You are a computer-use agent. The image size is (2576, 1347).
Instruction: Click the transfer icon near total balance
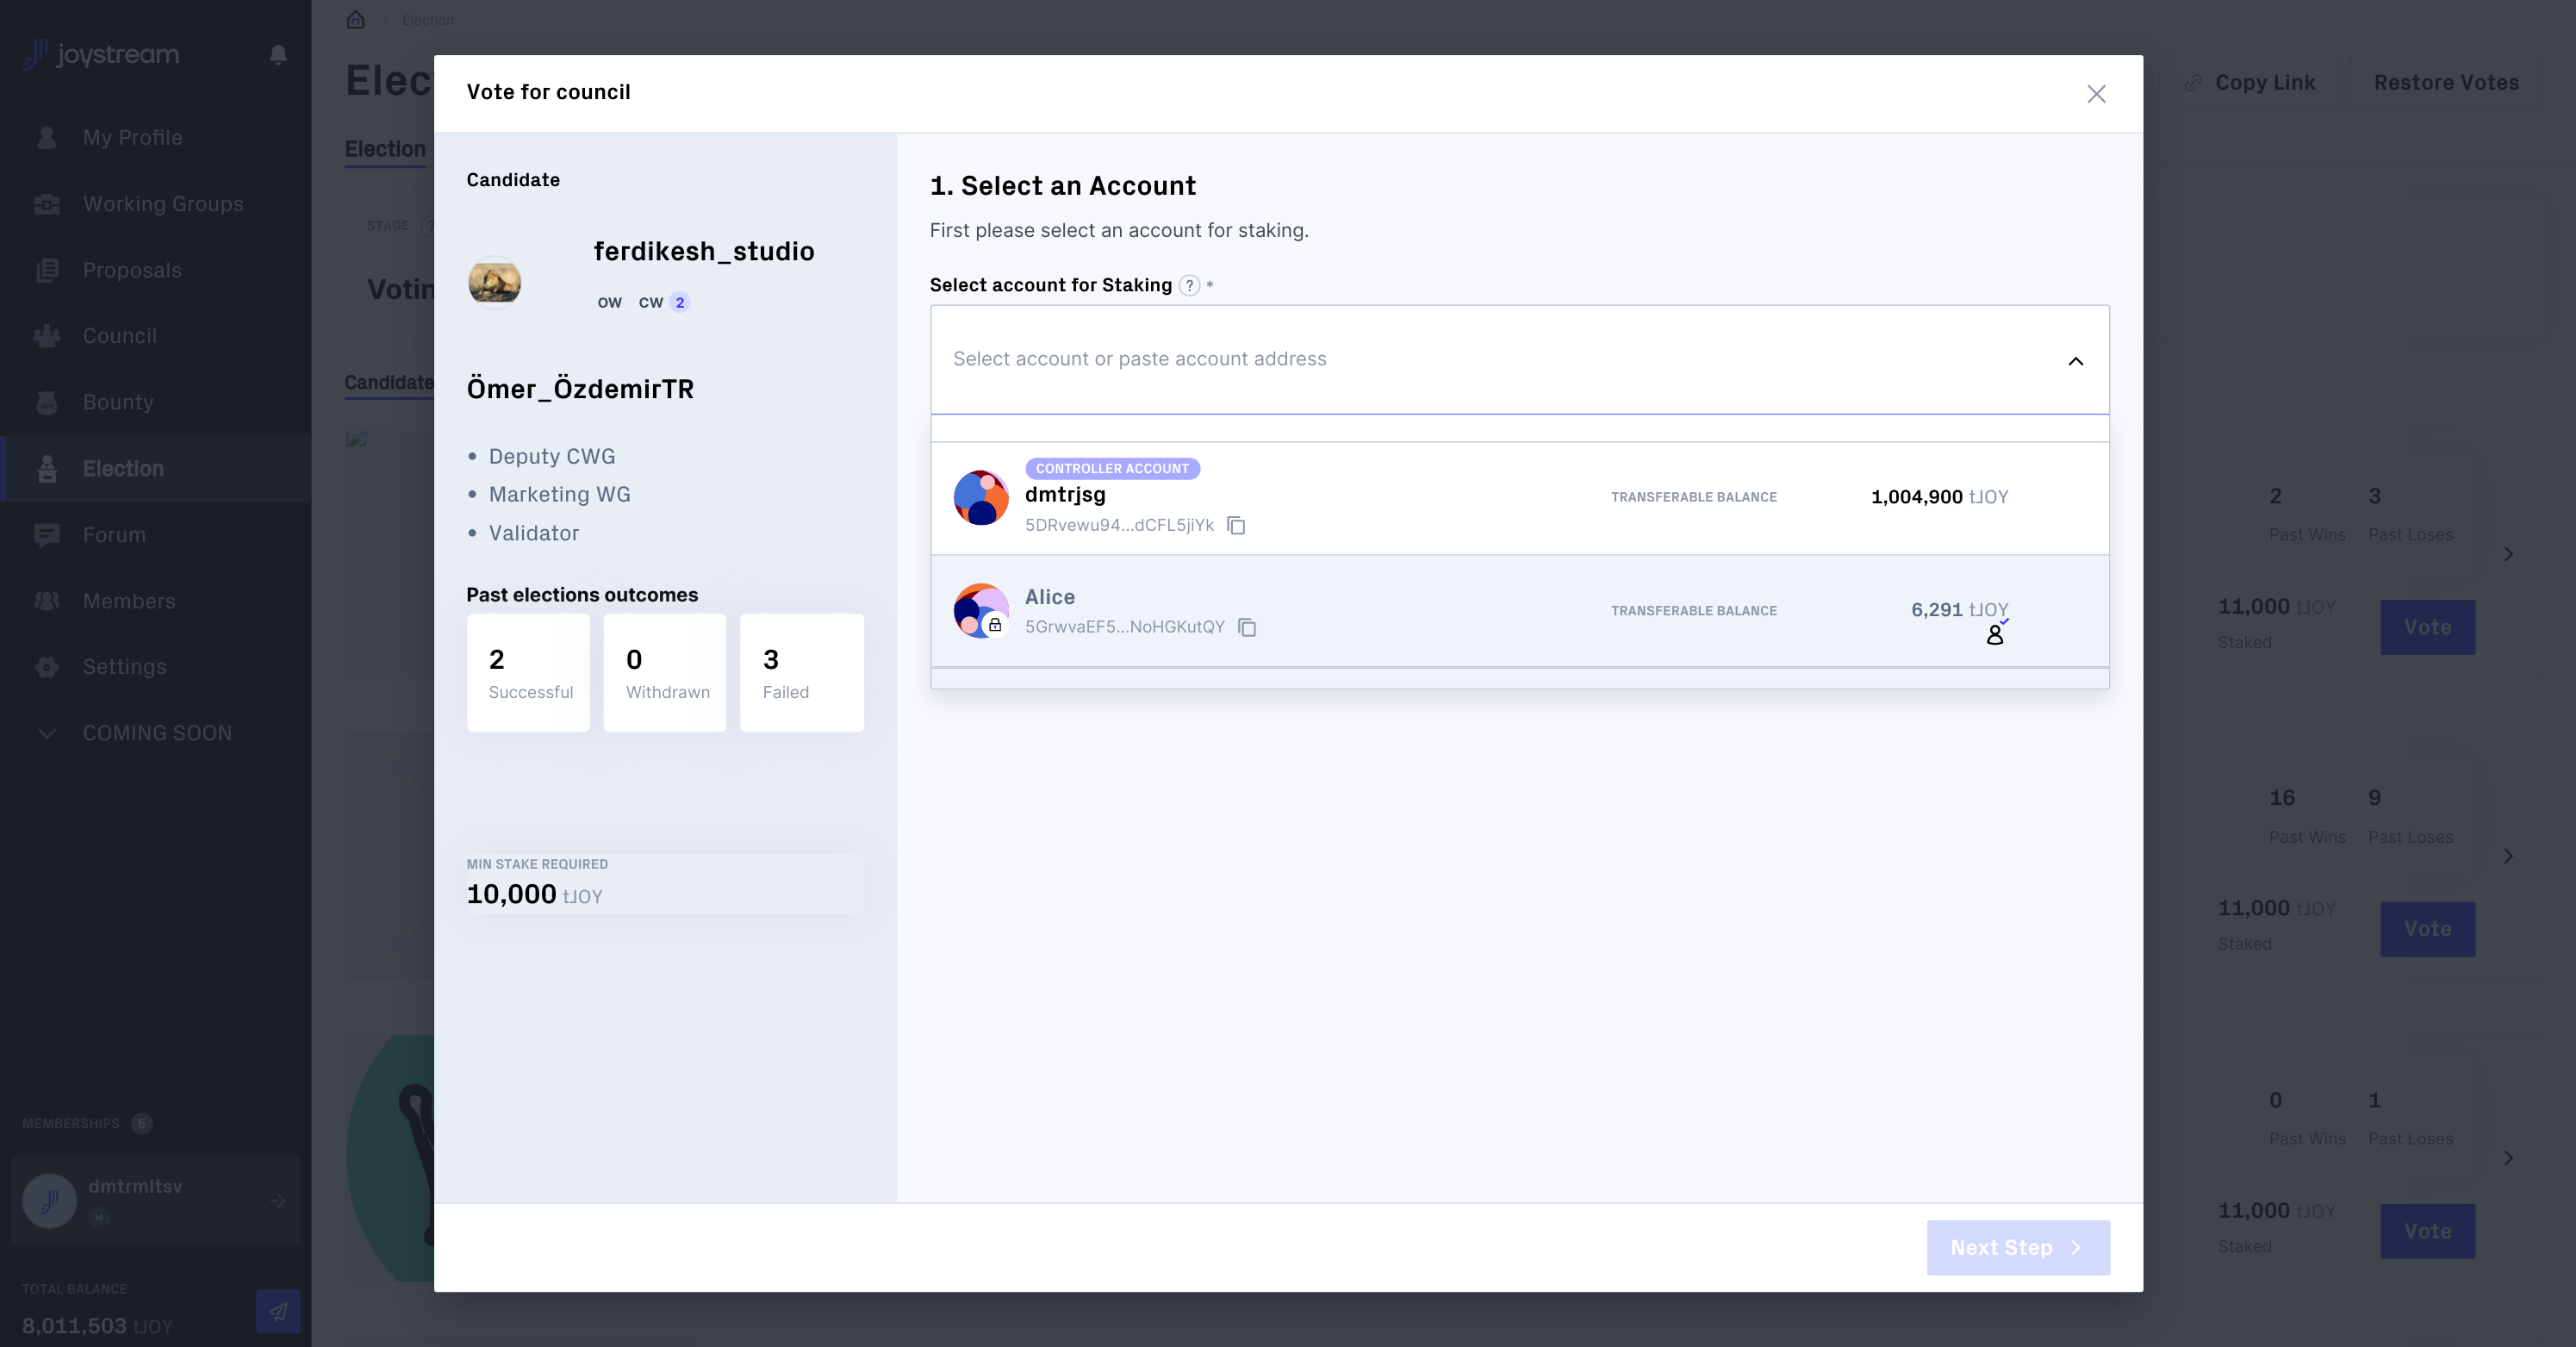click(277, 1311)
